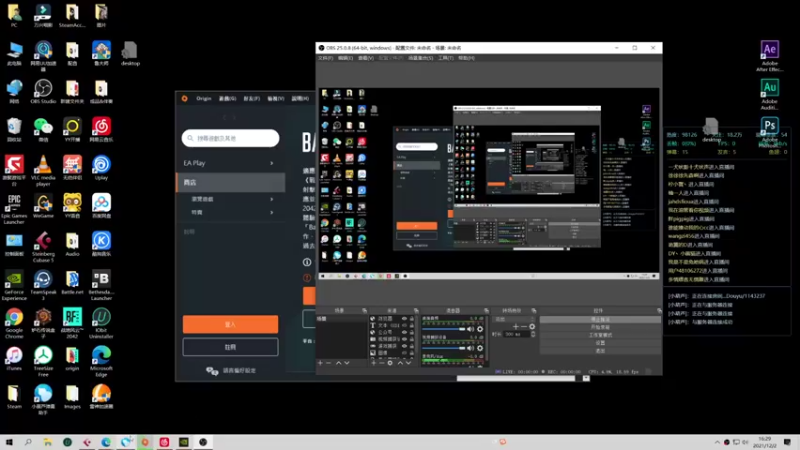Viewport: 800px width, 450px height.
Task: Toggle the lock on 公众号 source
Action: [412, 332]
